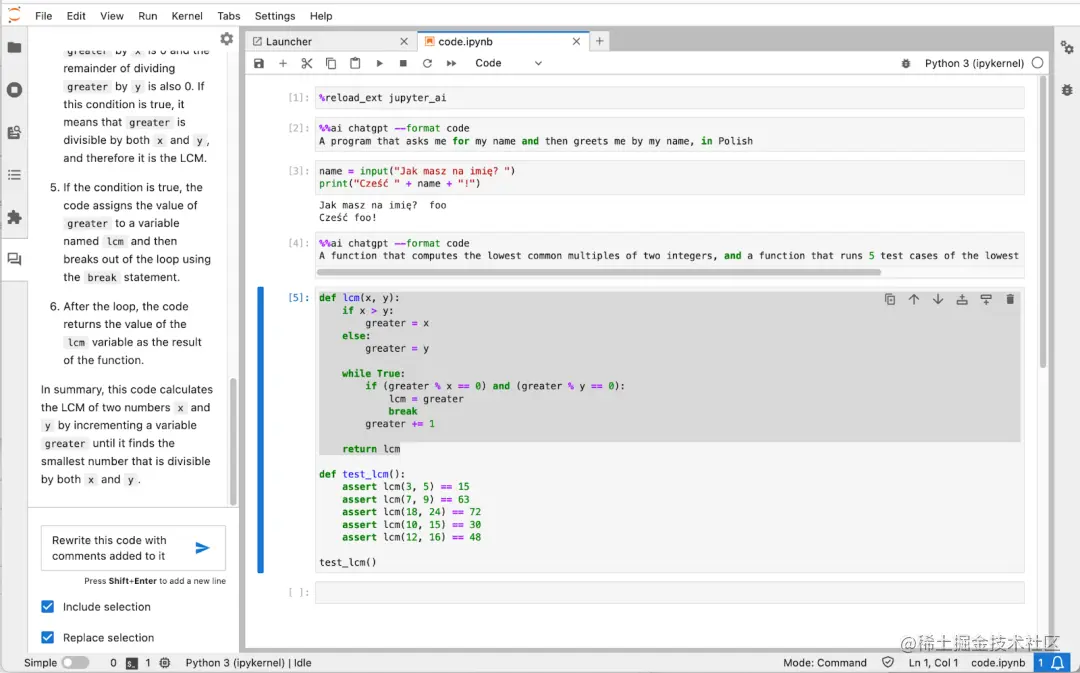
Task: Click the notebook vertical scrollbar
Action: coord(1043,222)
